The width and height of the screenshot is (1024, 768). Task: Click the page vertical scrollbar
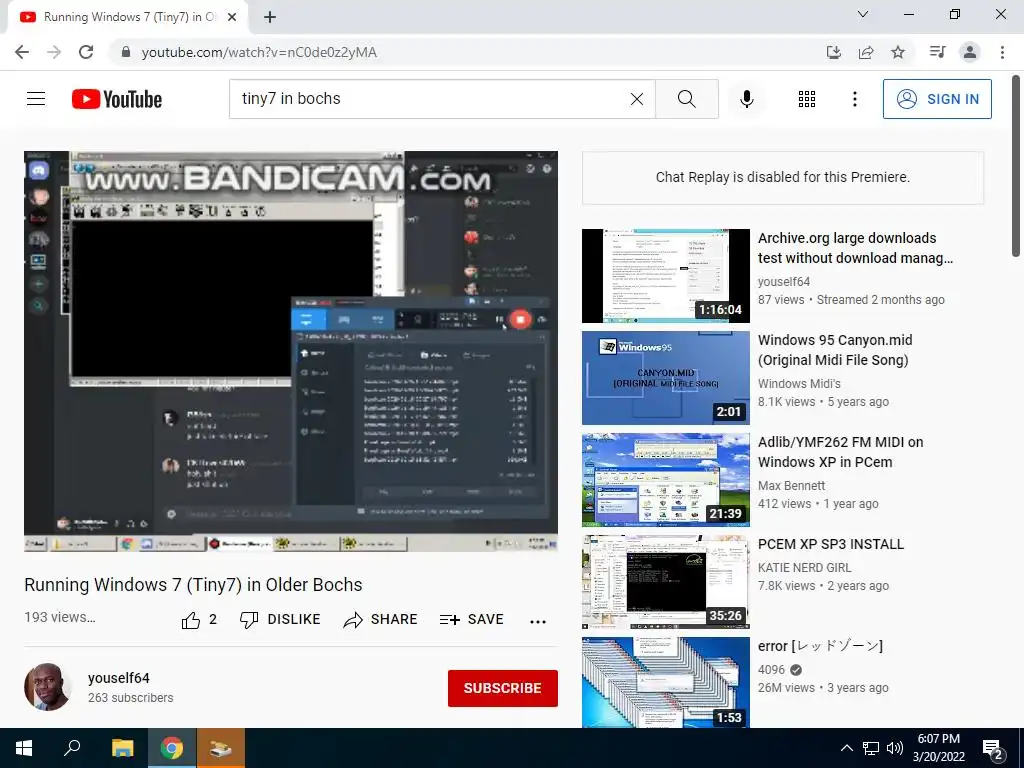tap(1016, 167)
